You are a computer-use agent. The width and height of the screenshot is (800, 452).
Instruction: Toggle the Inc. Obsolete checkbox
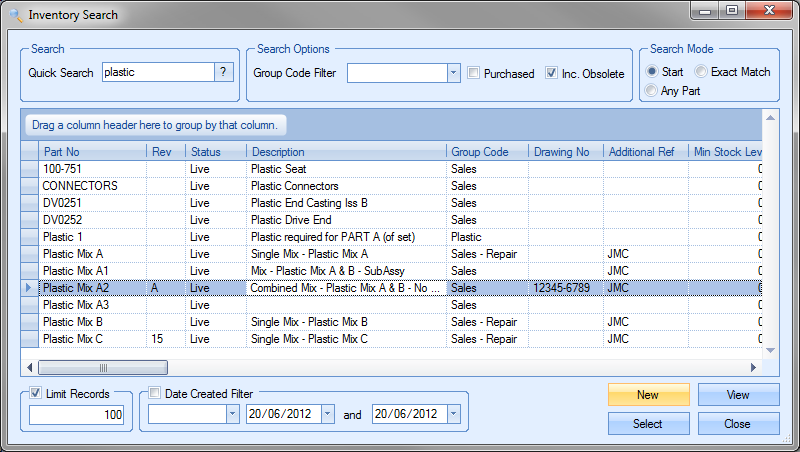point(552,73)
